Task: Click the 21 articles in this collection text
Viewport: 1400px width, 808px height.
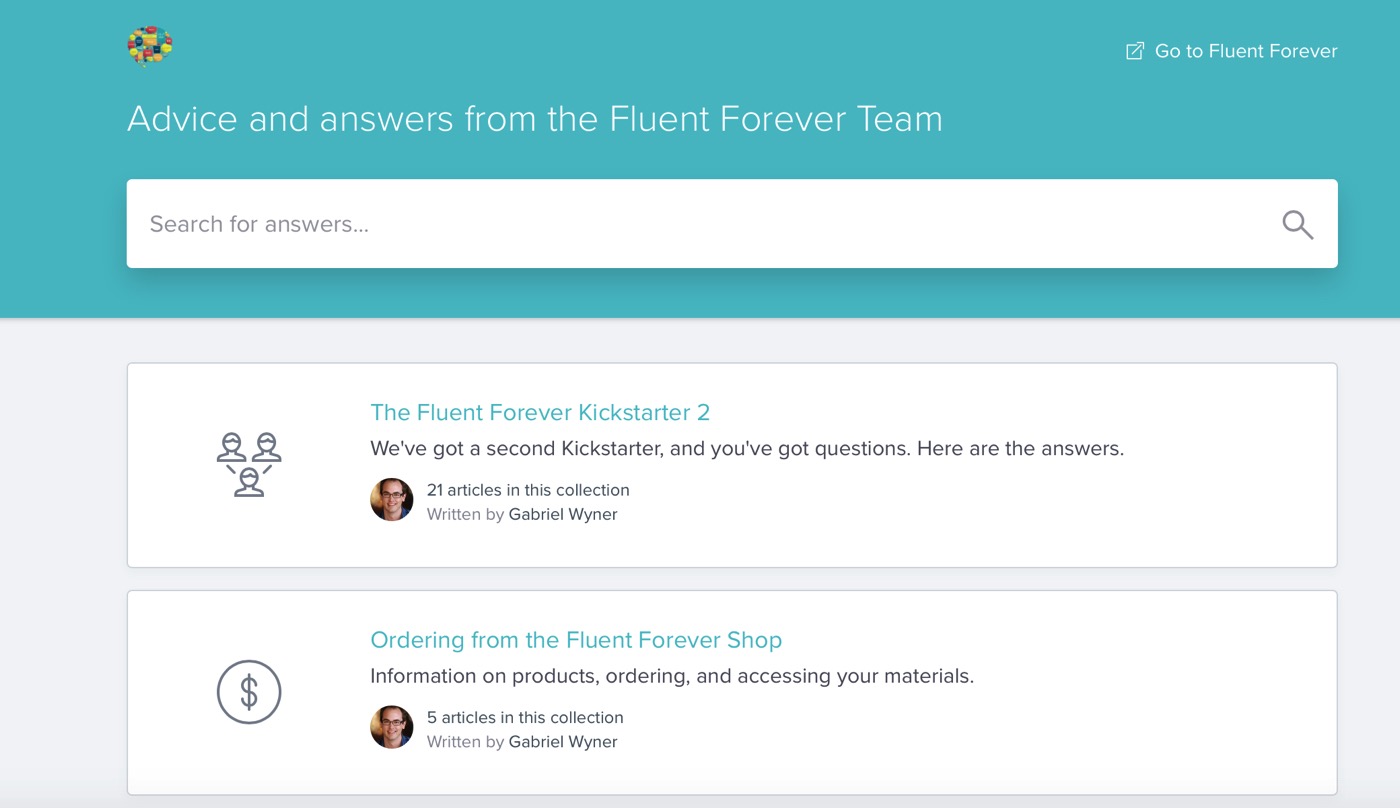Action: tap(527, 490)
